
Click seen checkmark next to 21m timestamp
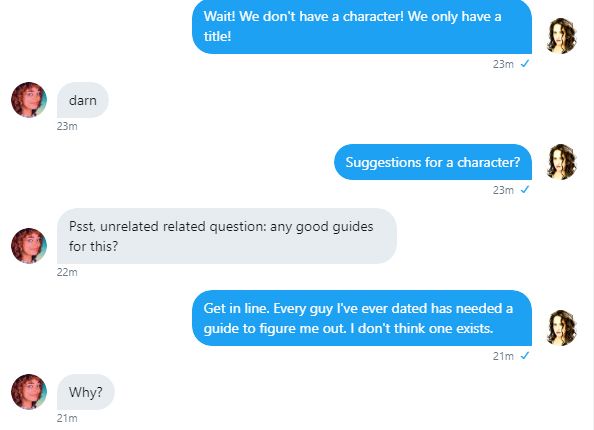(525, 356)
